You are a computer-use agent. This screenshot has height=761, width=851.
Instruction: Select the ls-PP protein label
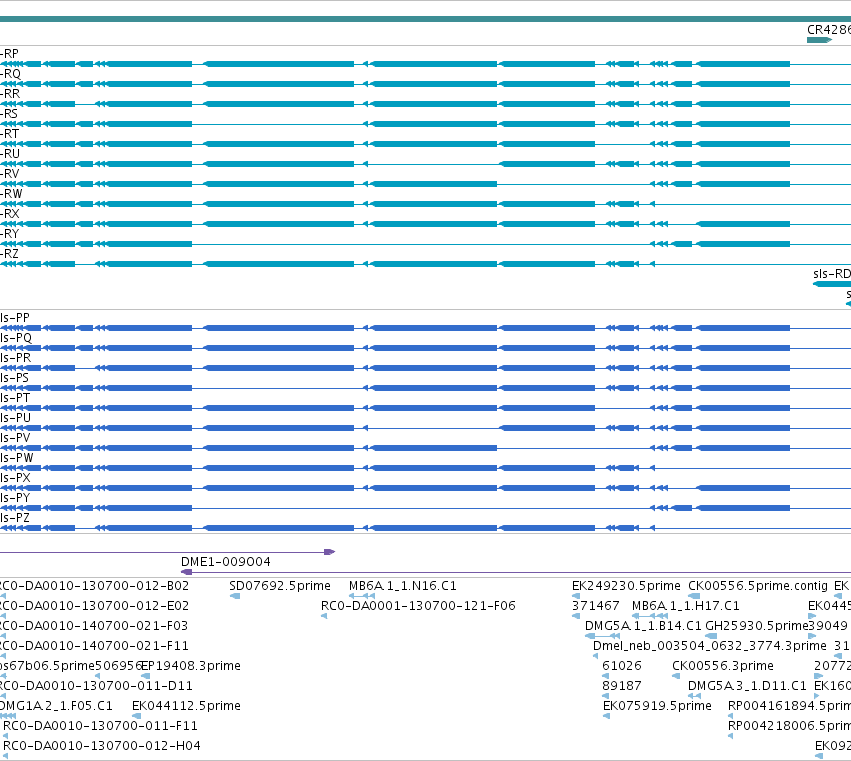click(15, 318)
